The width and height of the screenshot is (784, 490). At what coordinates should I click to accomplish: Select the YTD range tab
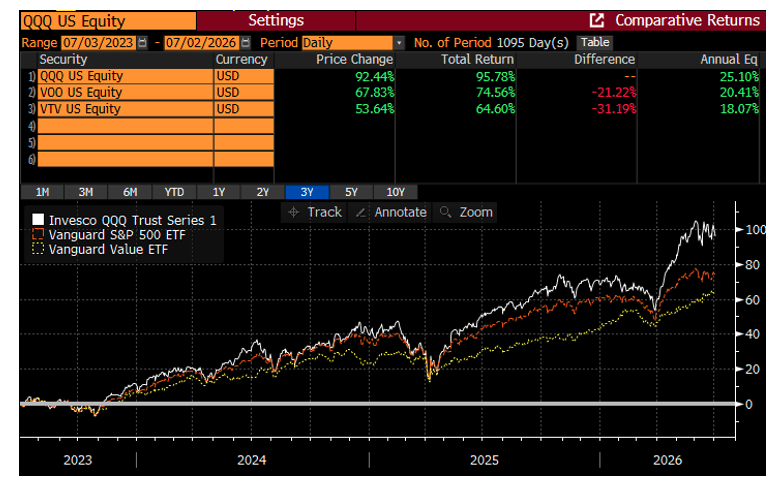[x=174, y=192]
